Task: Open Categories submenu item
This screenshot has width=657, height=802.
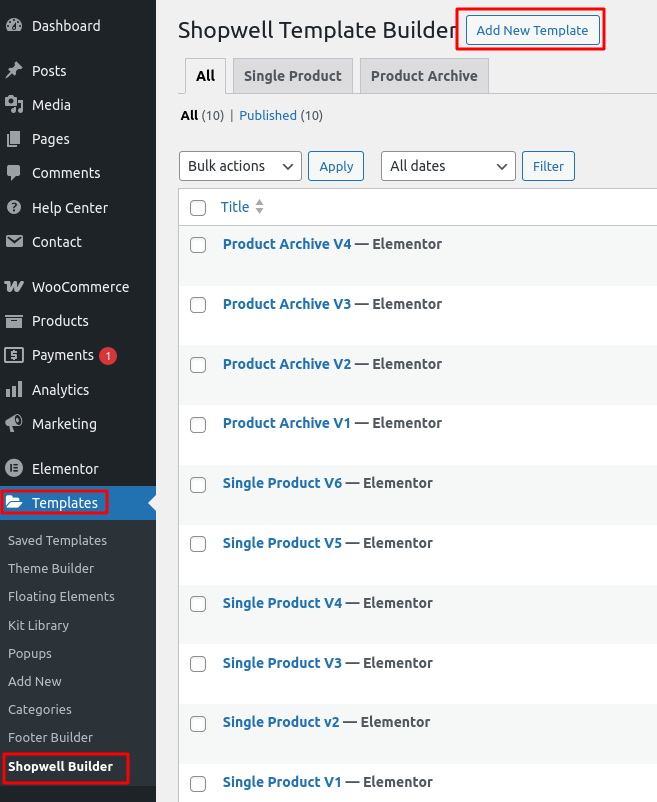Action: pyautogui.click(x=39, y=709)
